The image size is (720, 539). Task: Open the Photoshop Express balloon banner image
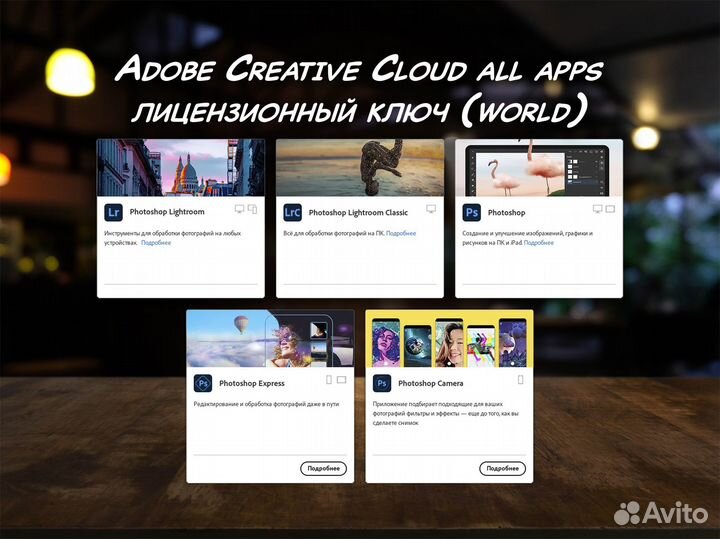[x=270, y=338]
